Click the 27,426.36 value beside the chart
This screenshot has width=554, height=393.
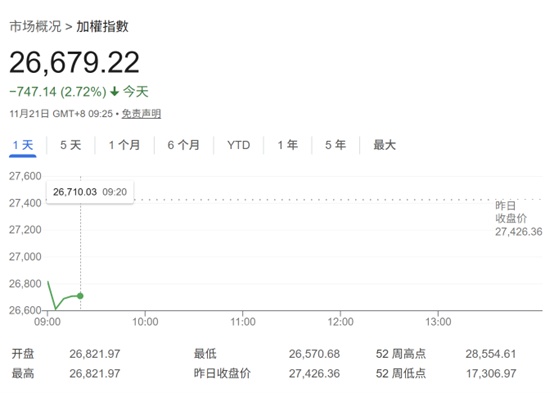pos(518,232)
